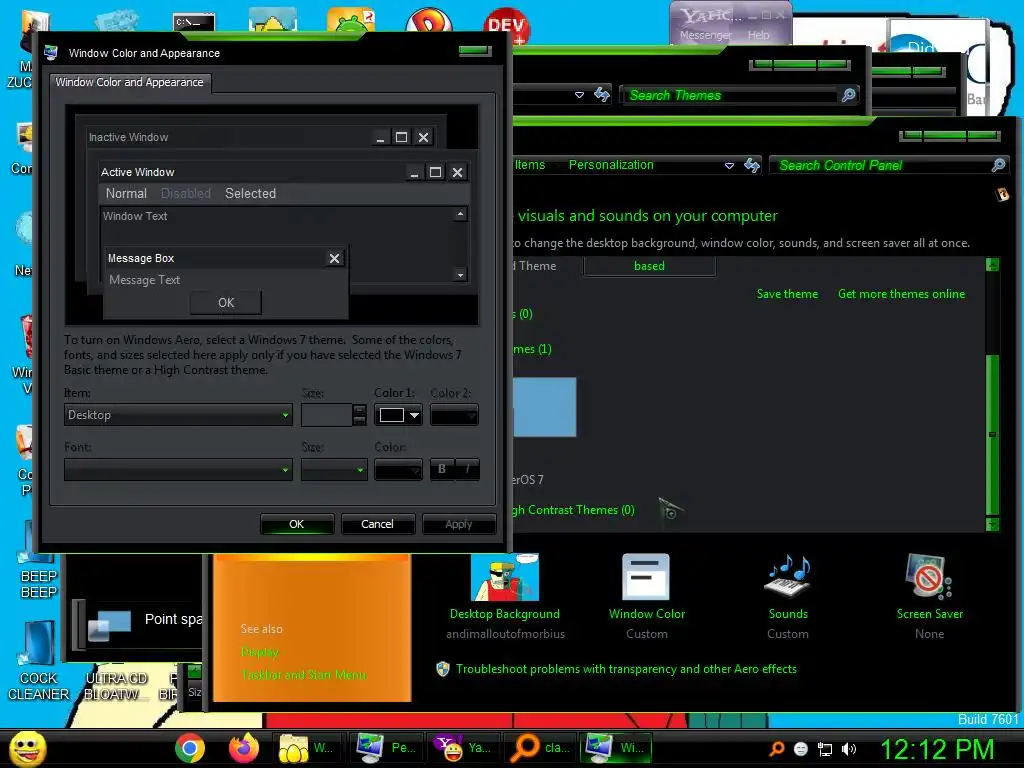Open the Display link under See also

click(259, 652)
